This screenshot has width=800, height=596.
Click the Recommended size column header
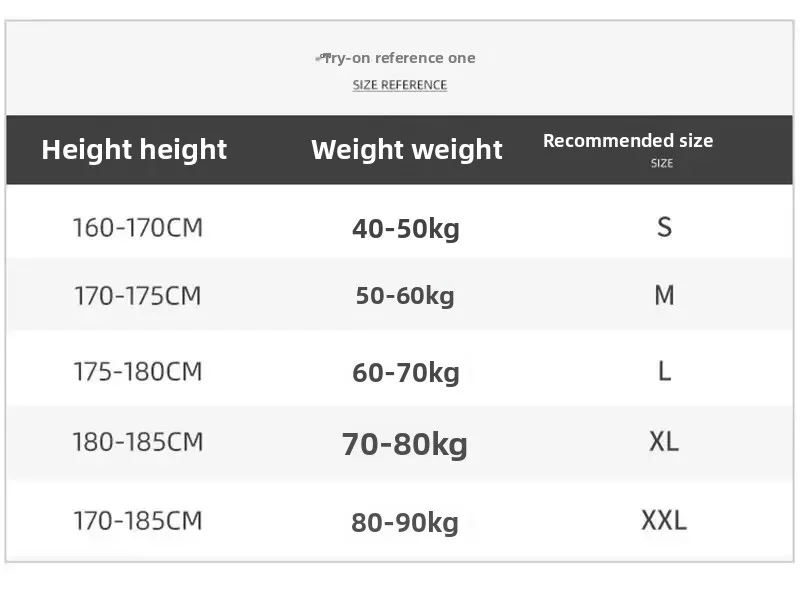point(628,141)
